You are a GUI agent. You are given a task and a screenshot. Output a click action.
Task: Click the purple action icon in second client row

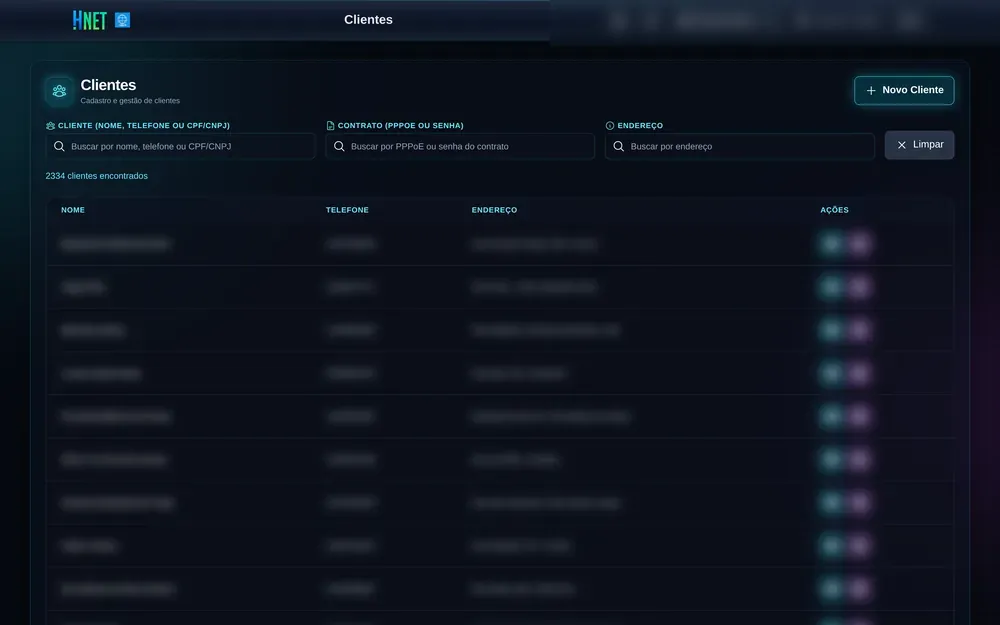[859, 287]
